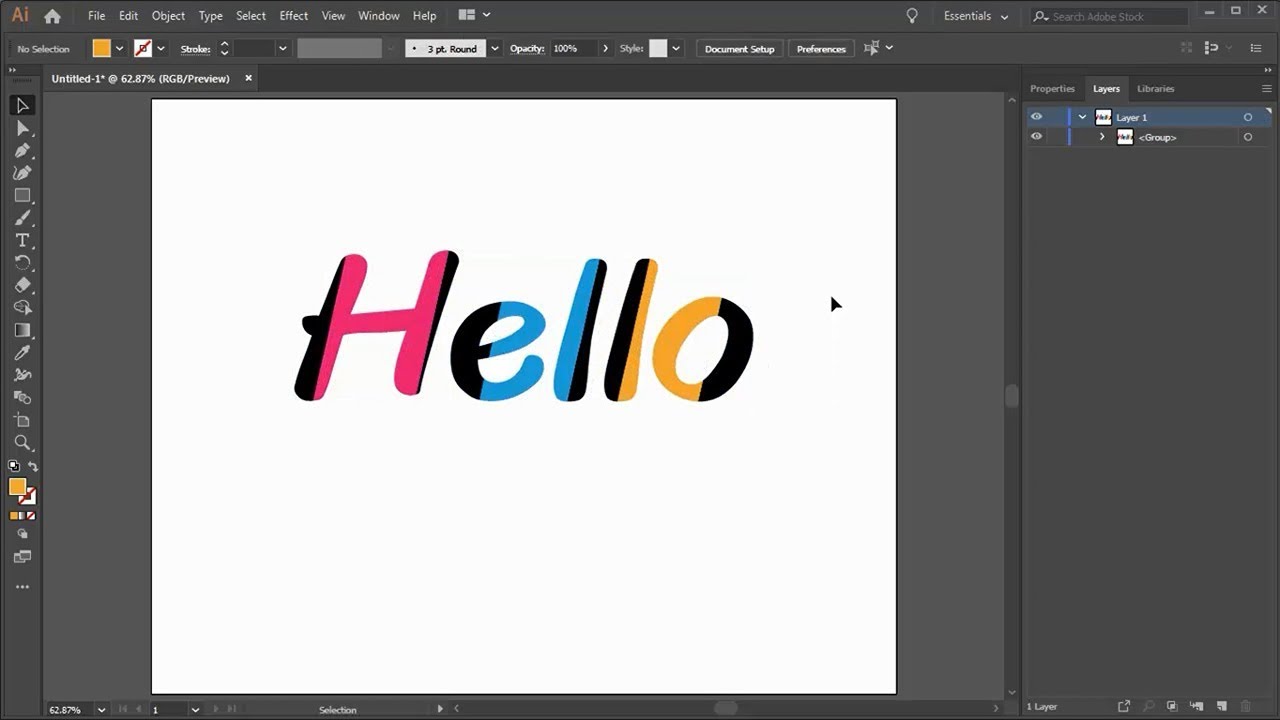The width and height of the screenshot is (1280, 720).
Task: Open brush definition 3 pt. Round dropdown
Action: (494, 48)
